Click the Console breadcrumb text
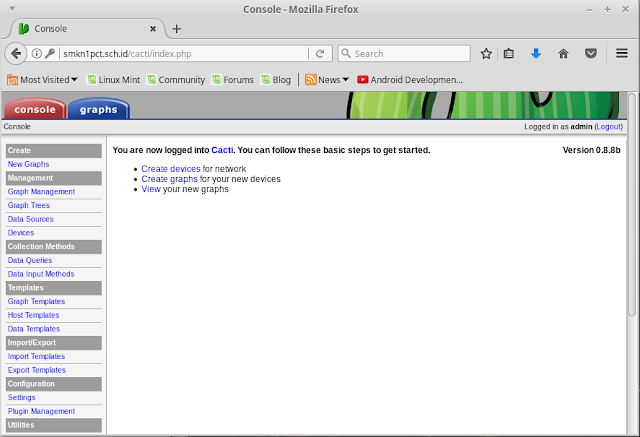 (17, 126)
